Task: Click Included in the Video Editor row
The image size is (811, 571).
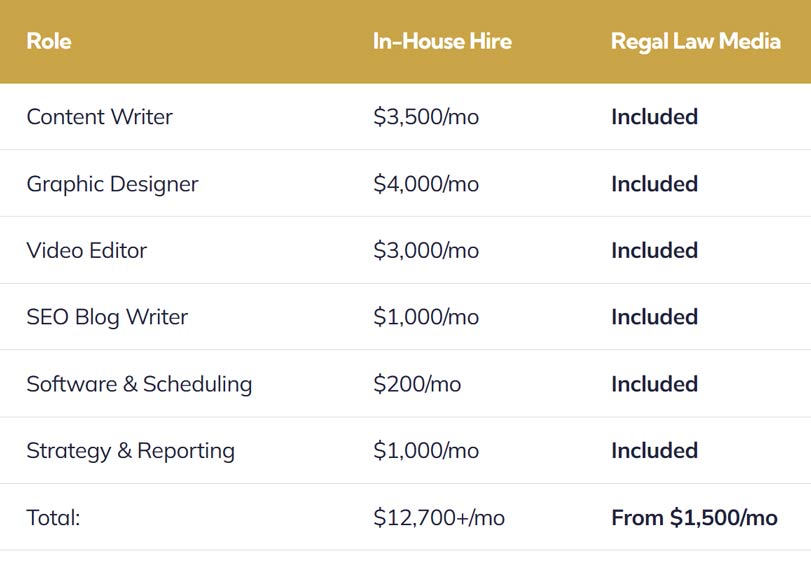Action: coord(654,250)
